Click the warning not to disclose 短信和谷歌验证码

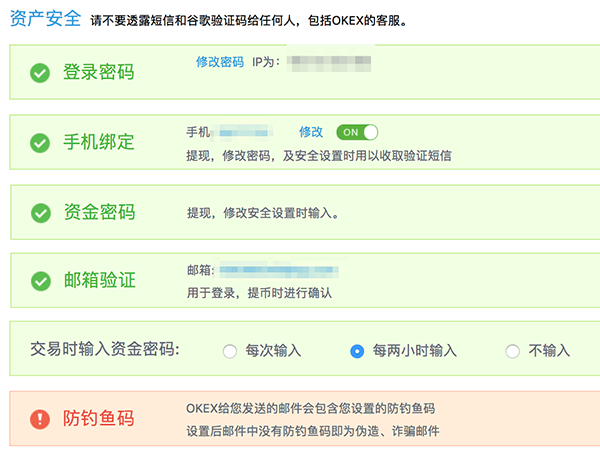tap(249, 20)
